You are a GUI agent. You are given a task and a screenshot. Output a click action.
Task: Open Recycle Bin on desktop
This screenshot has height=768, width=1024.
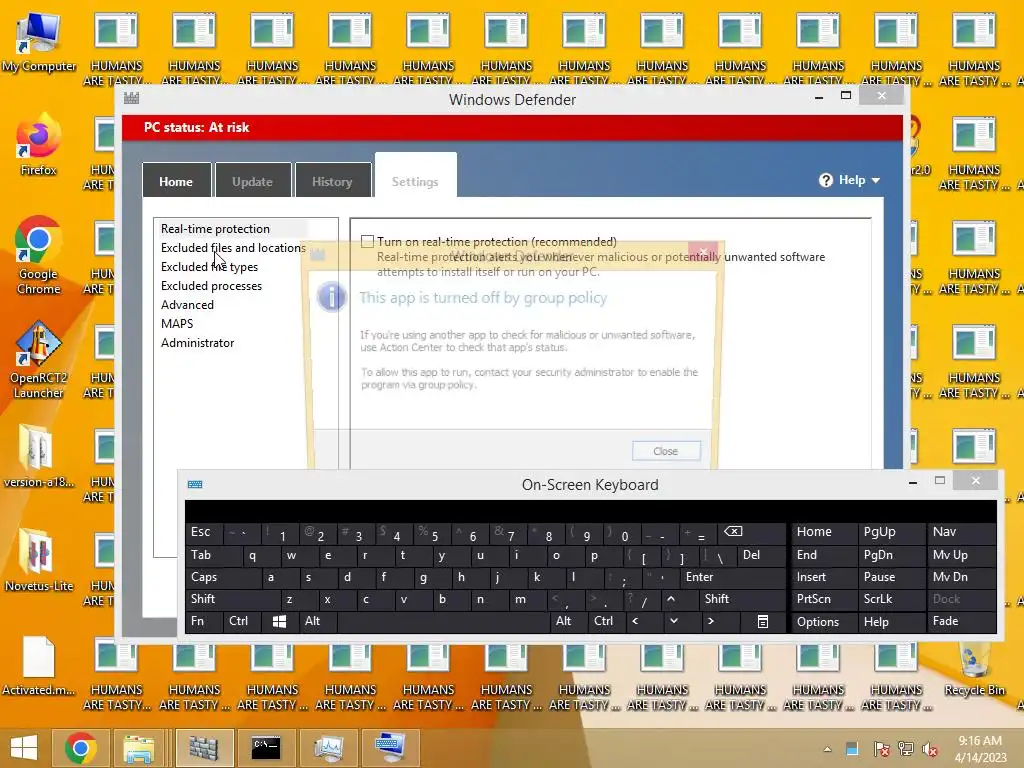[974, 669]
